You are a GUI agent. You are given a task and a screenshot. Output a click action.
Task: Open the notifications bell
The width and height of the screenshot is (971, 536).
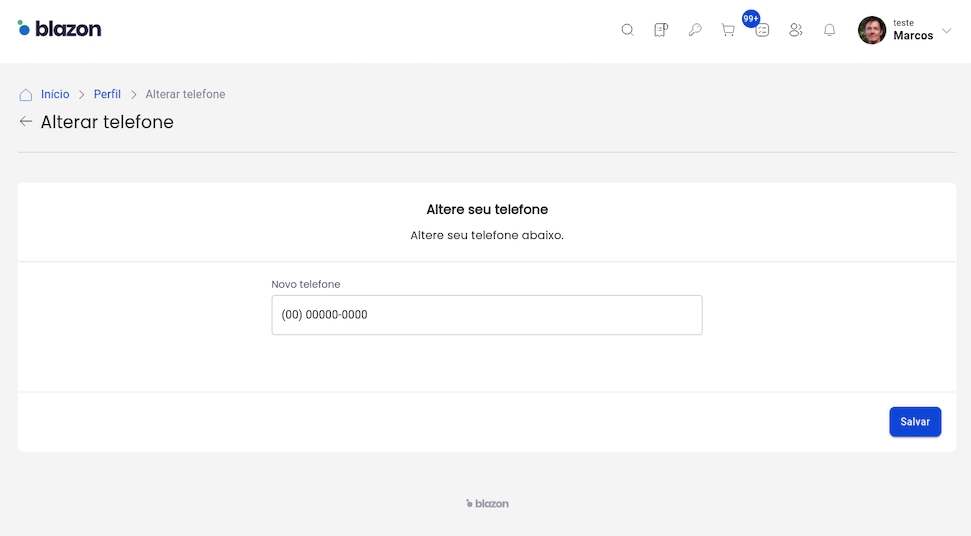[x=829, y=30]
